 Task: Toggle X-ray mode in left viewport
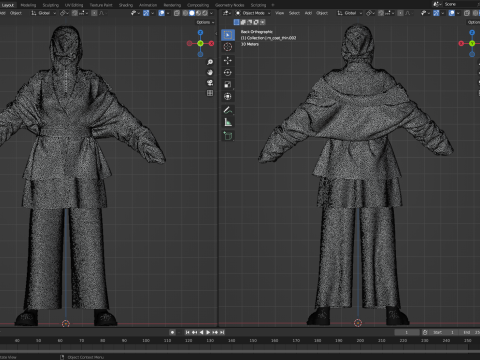click(177, 13)
